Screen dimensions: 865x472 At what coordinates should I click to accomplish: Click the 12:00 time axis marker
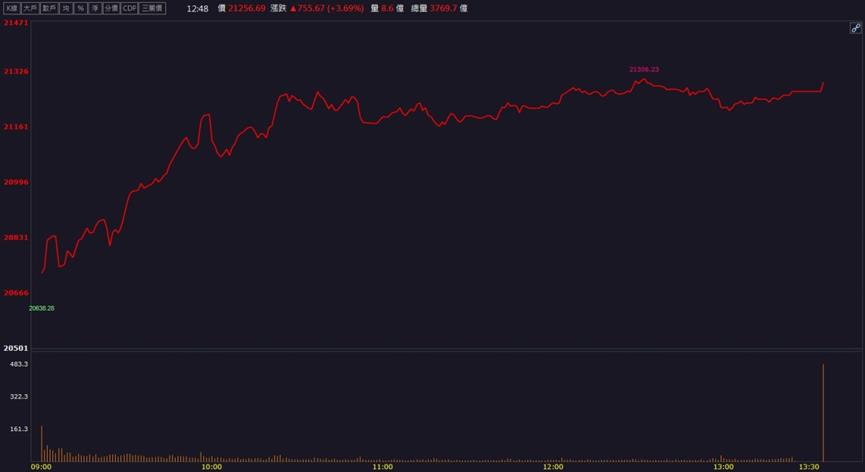pyautogui.click(x=553, y=467)
